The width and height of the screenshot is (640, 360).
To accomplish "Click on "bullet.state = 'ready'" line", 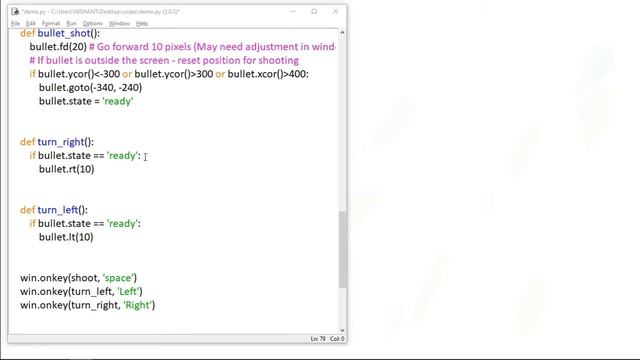I will 86,101.
